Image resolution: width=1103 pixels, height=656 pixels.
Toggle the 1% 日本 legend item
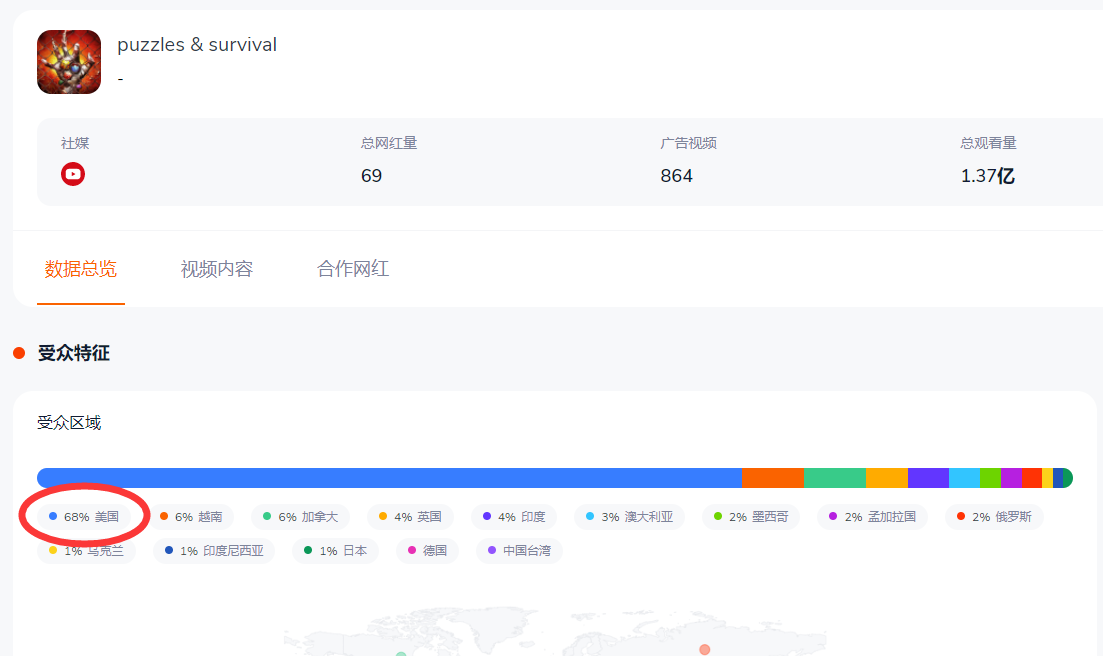coord(336,551)
